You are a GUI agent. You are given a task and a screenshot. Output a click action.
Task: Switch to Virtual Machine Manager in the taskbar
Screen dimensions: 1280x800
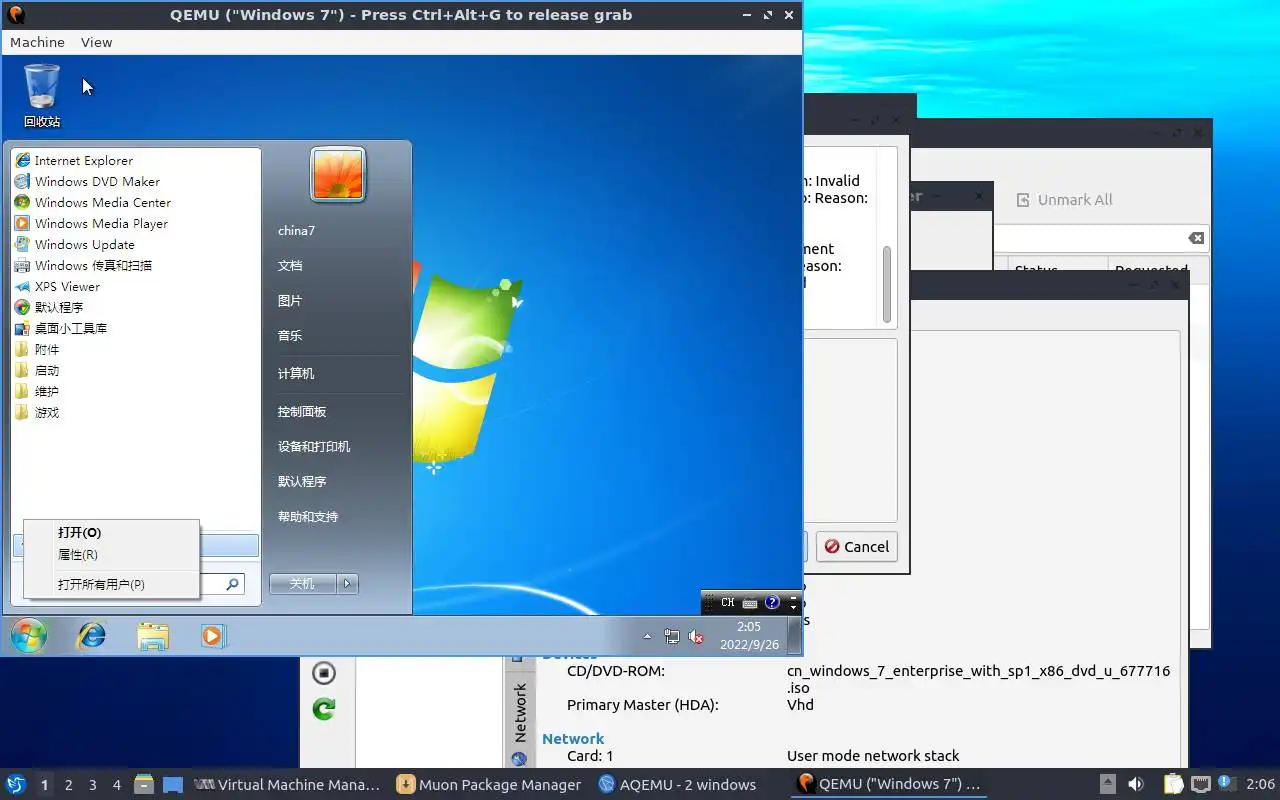[x=286, y=785]
